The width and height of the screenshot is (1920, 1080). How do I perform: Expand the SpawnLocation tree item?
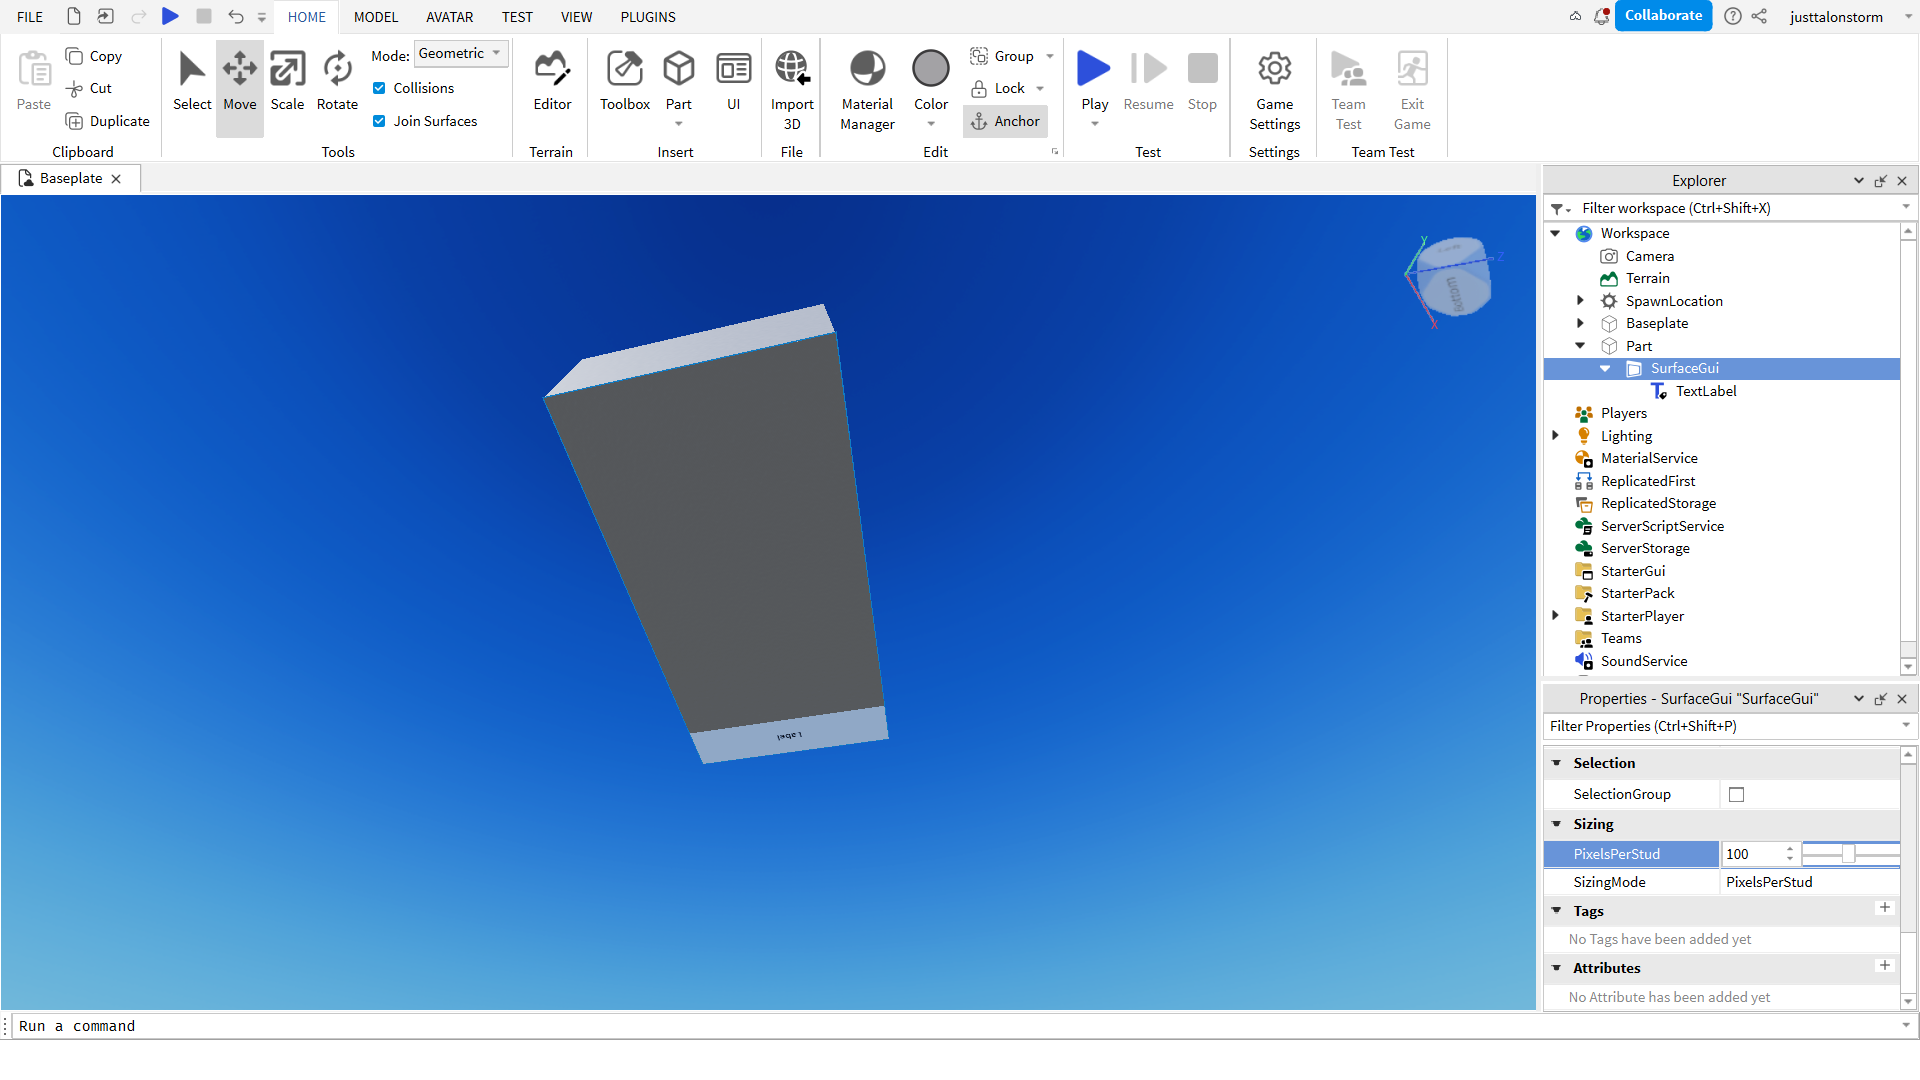point(1579,300)
